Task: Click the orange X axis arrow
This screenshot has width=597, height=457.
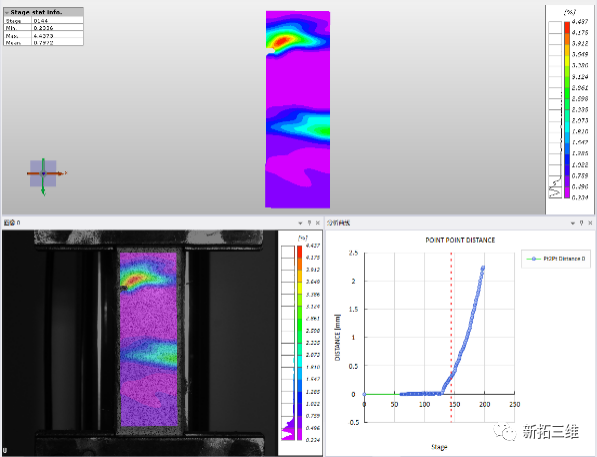Action: click(56, 173)
